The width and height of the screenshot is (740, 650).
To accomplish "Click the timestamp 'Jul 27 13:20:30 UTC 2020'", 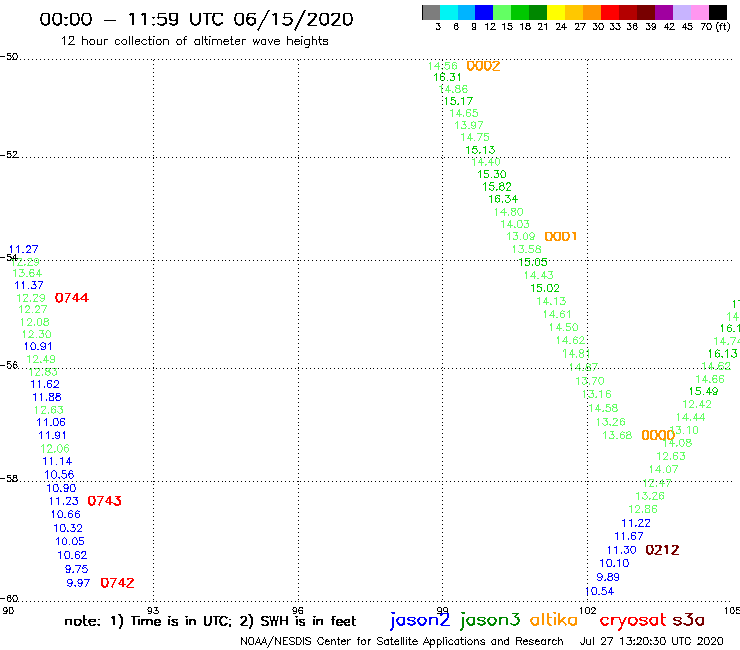I will (x=652, y=641).
